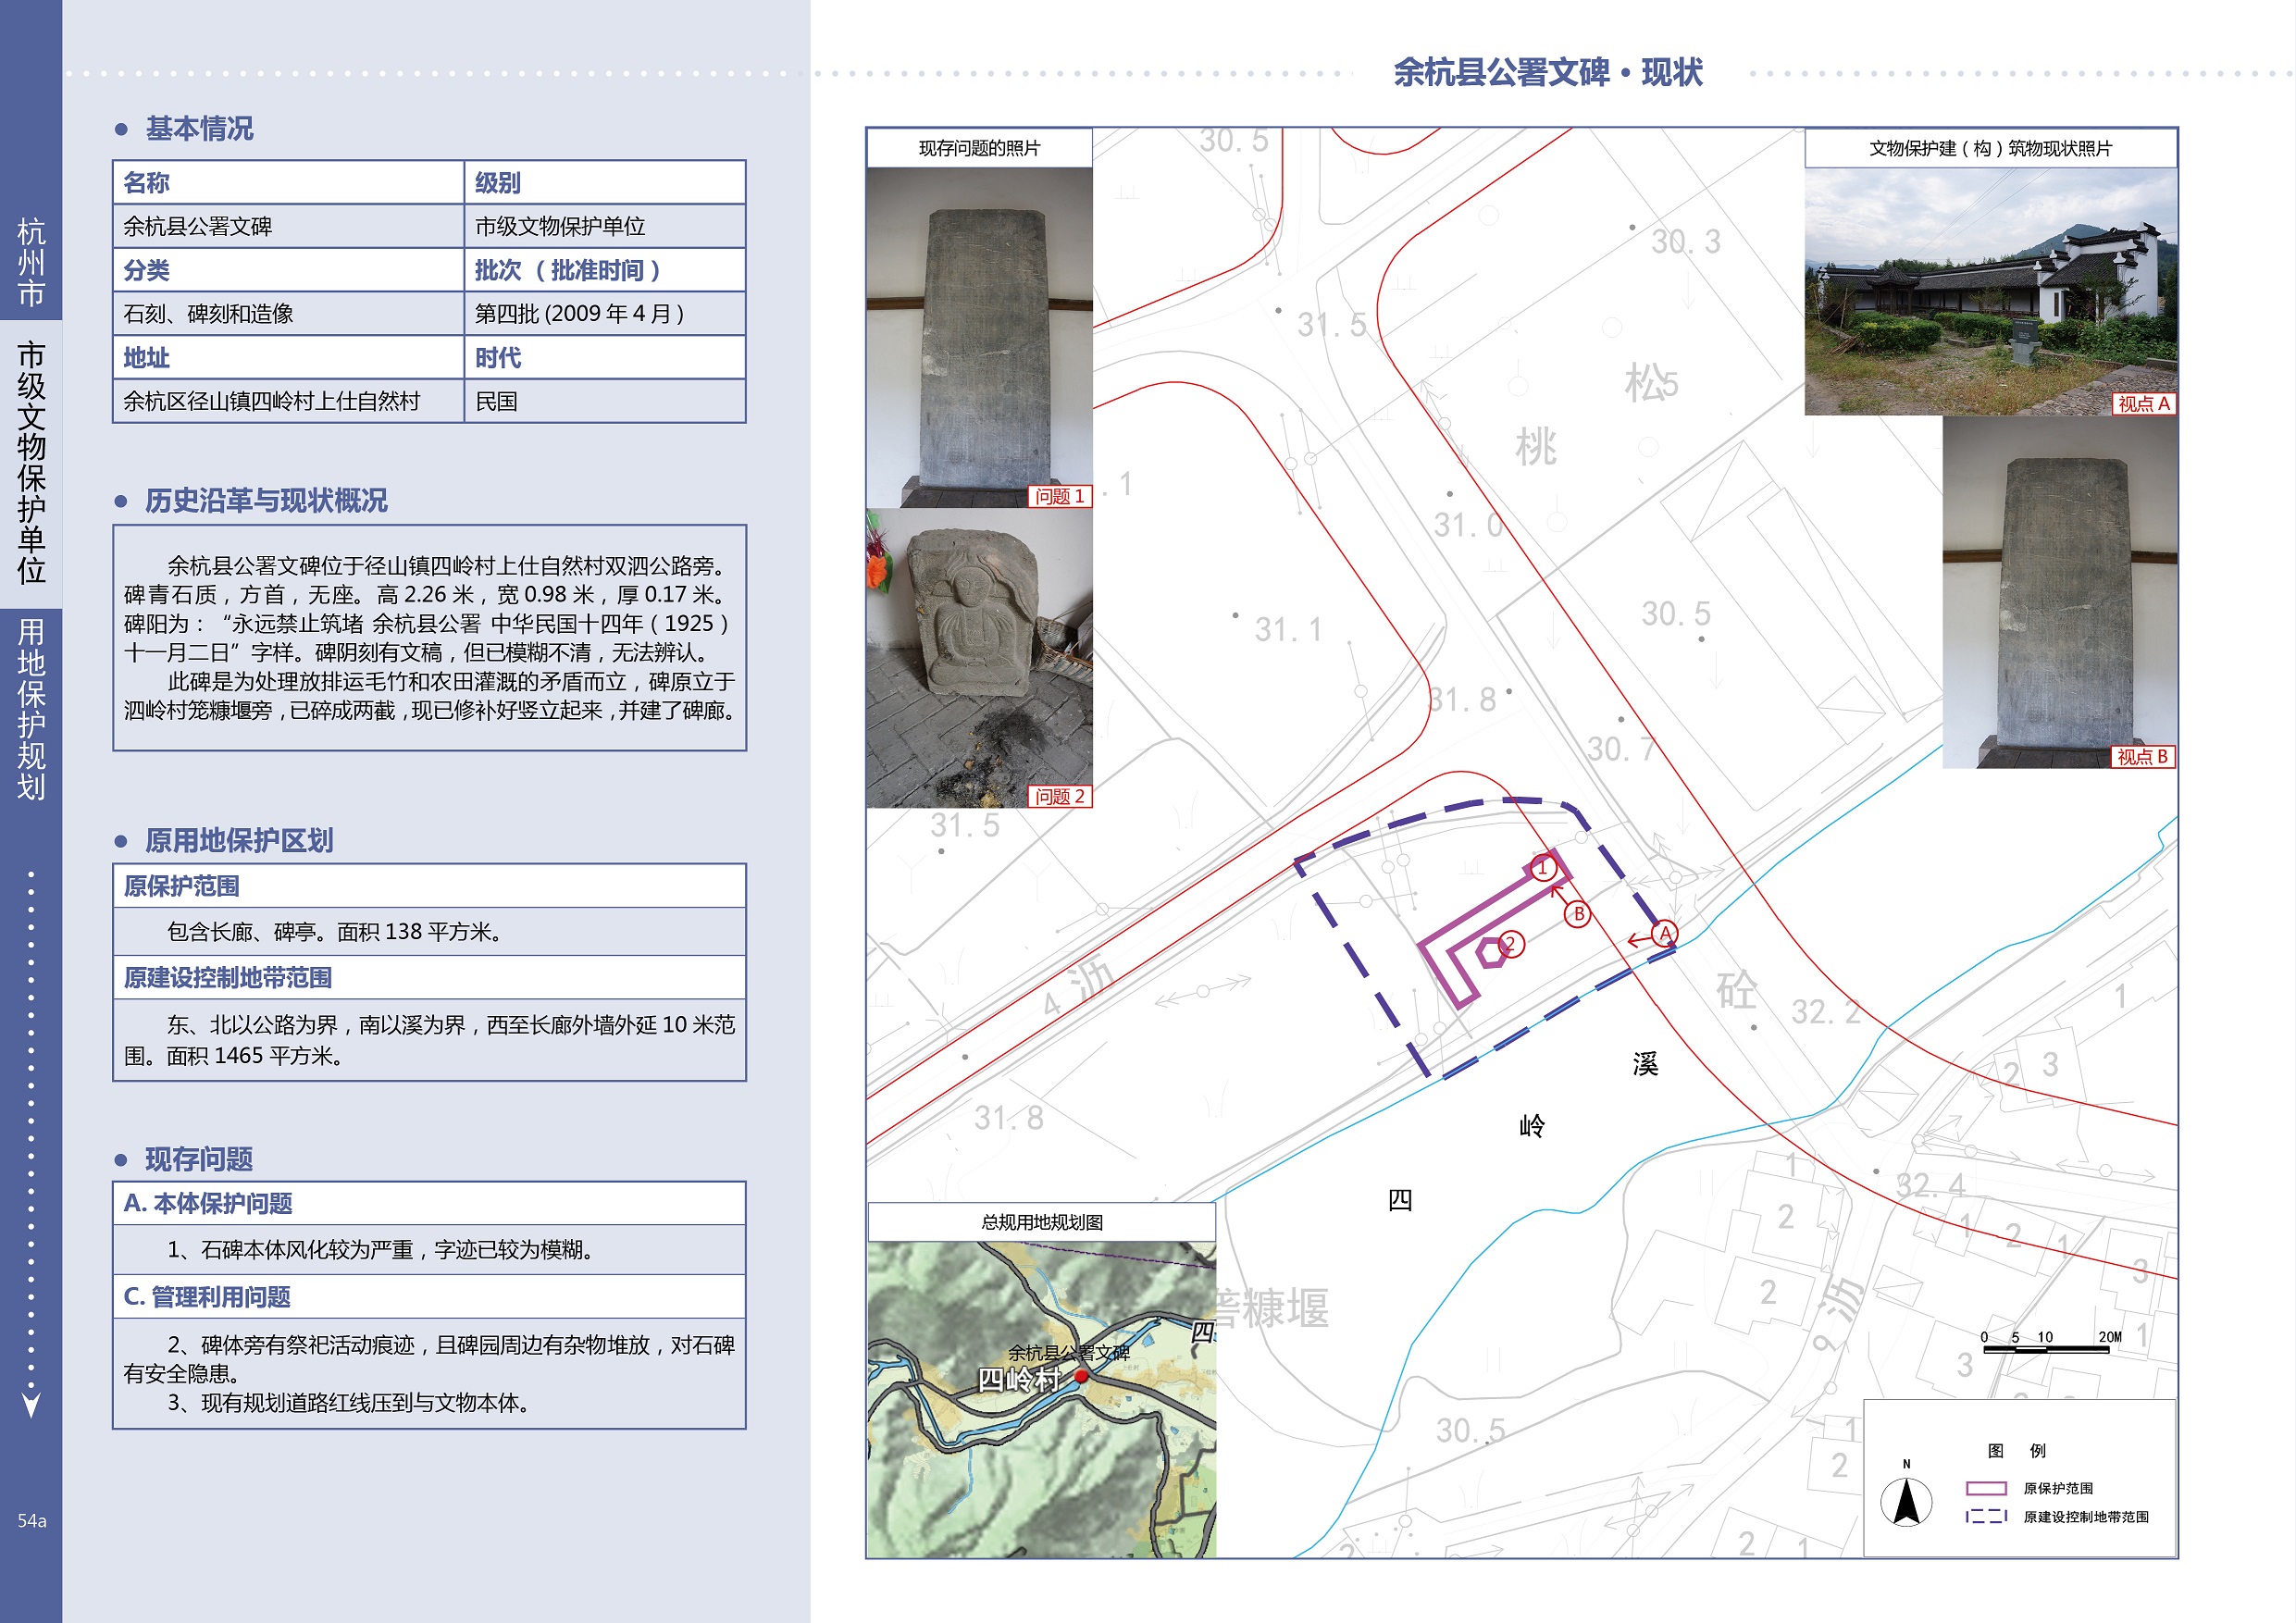
Task: Click the 原保护范围 table header
Action: [x=430, y=886]
